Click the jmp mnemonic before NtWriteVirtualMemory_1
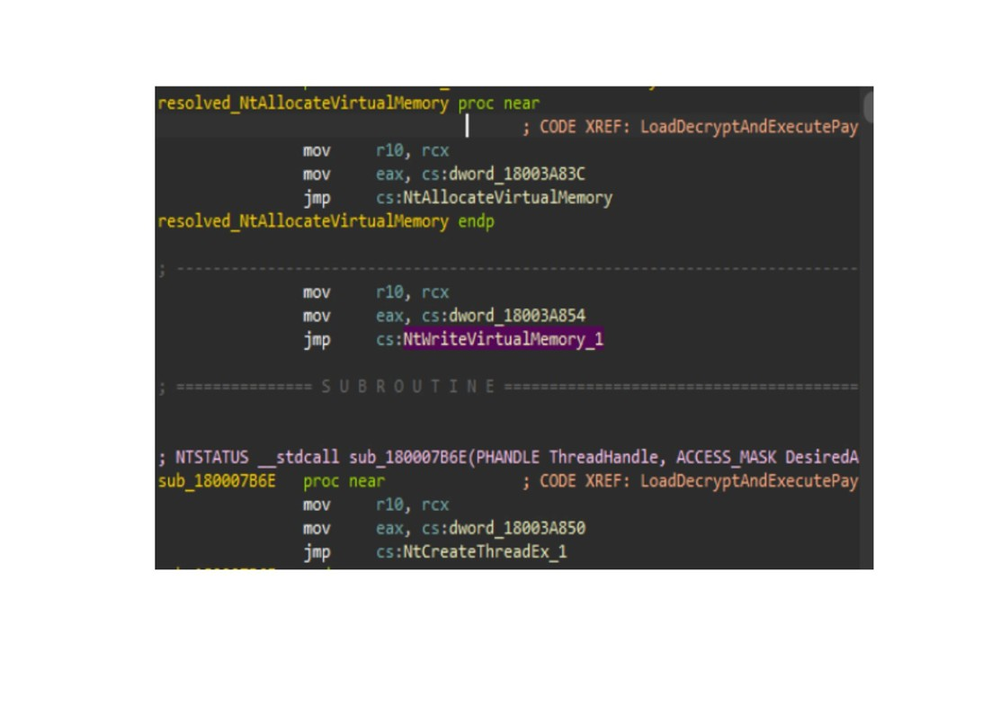 click(x=316, y=339)
